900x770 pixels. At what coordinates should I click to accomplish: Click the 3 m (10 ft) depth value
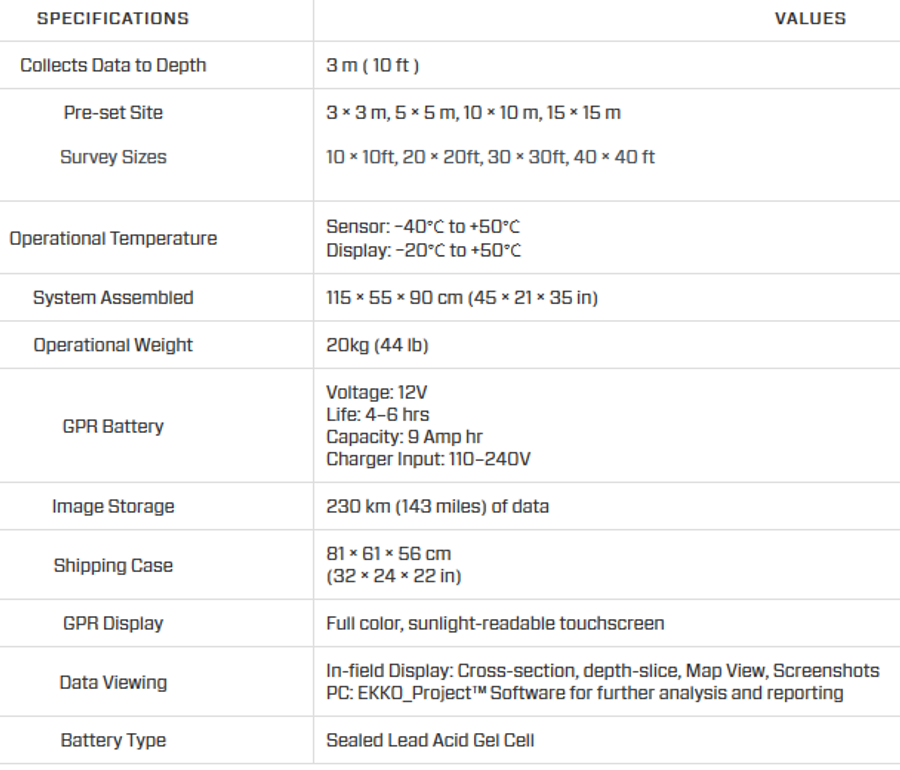(x=372, y=66)
